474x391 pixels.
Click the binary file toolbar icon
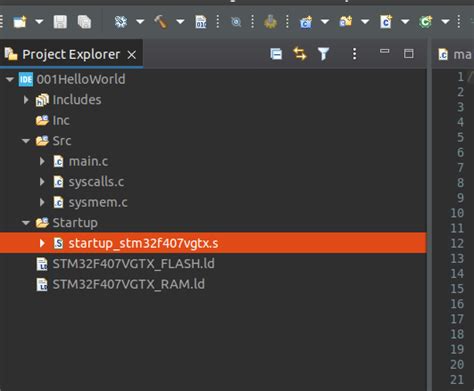click(201, 22)
